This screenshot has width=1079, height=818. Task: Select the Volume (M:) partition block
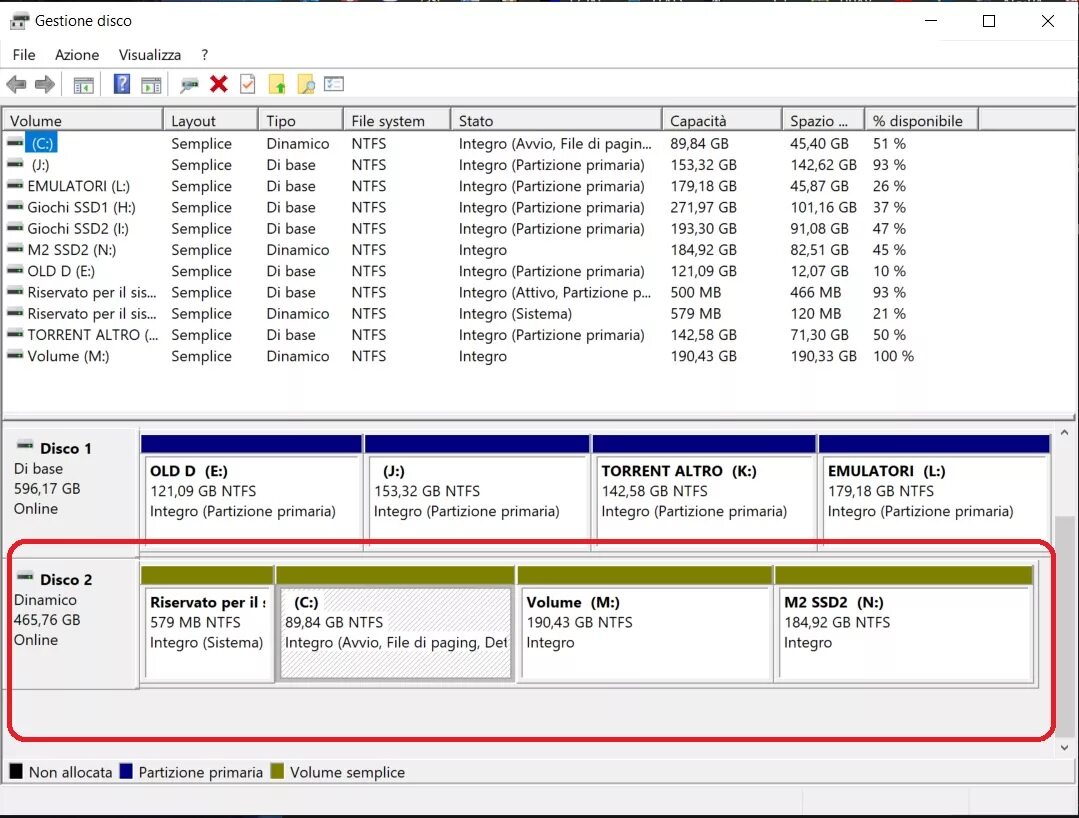click(x=645, y=623)
